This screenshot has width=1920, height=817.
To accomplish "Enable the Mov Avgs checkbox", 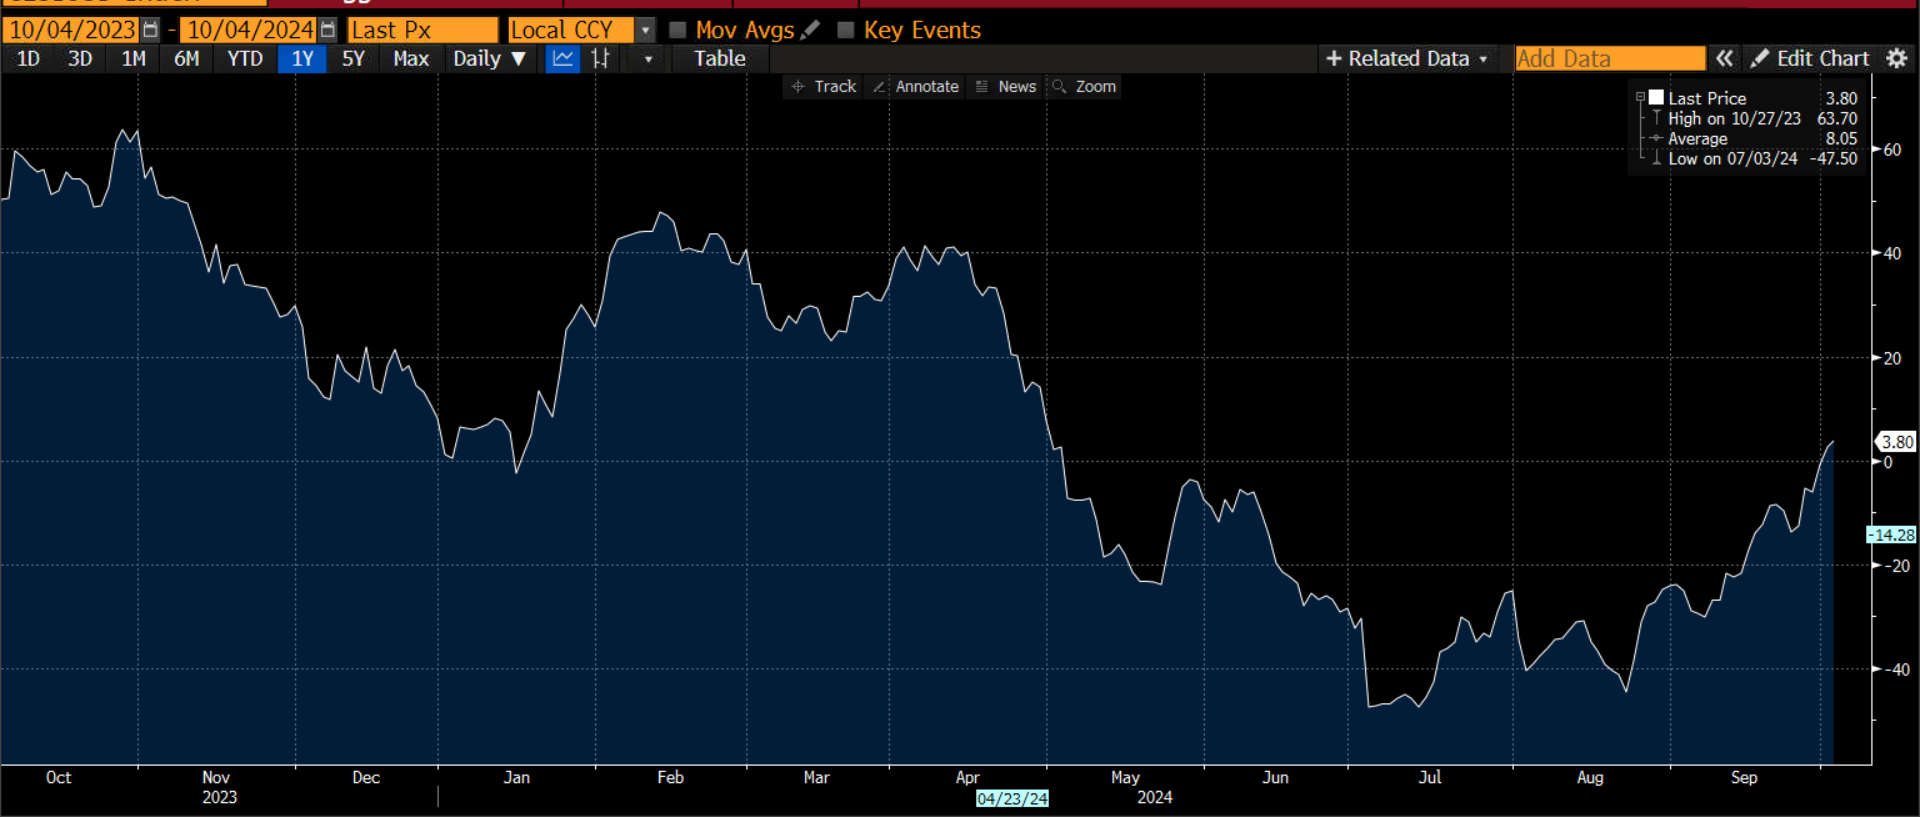I will click(x=677, y=30).
